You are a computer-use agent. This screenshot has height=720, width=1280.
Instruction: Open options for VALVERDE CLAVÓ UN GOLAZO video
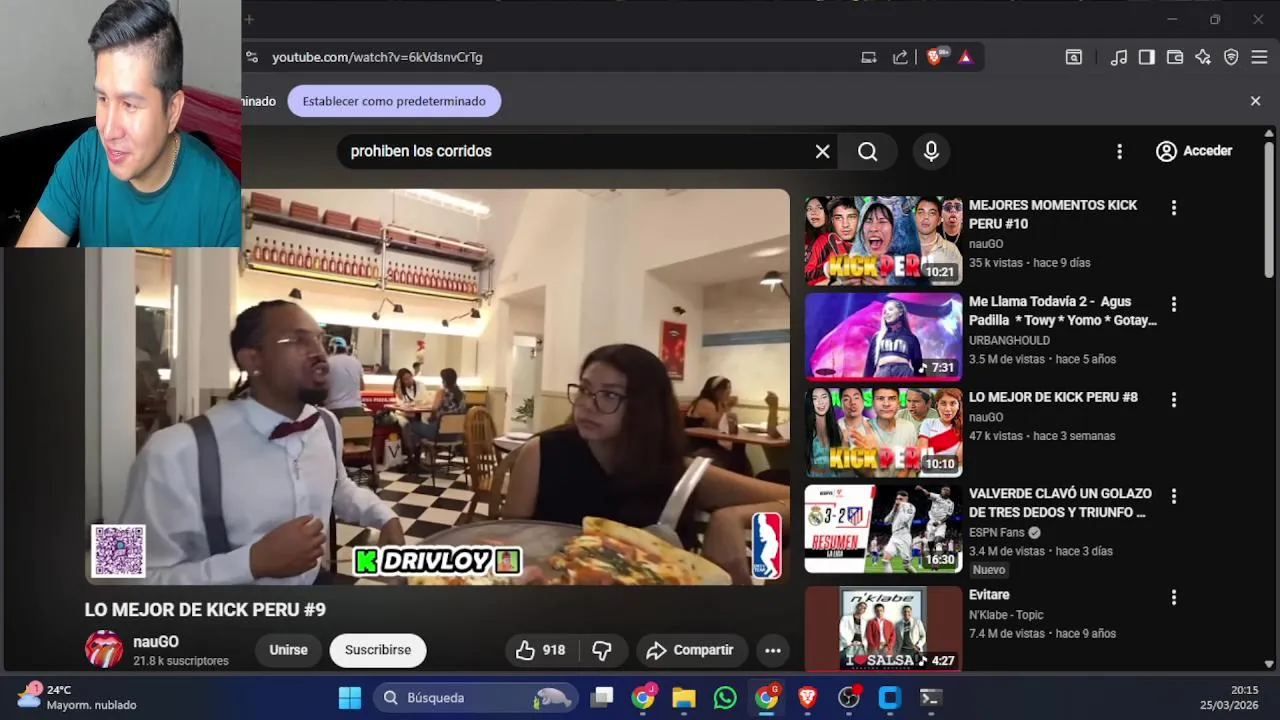coord(1174,496)
